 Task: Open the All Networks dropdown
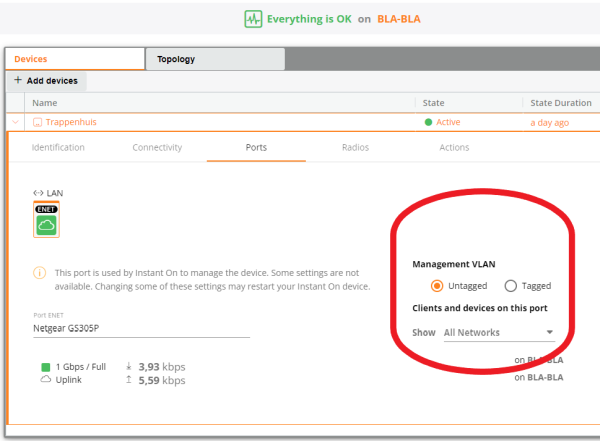click(500, 332)
